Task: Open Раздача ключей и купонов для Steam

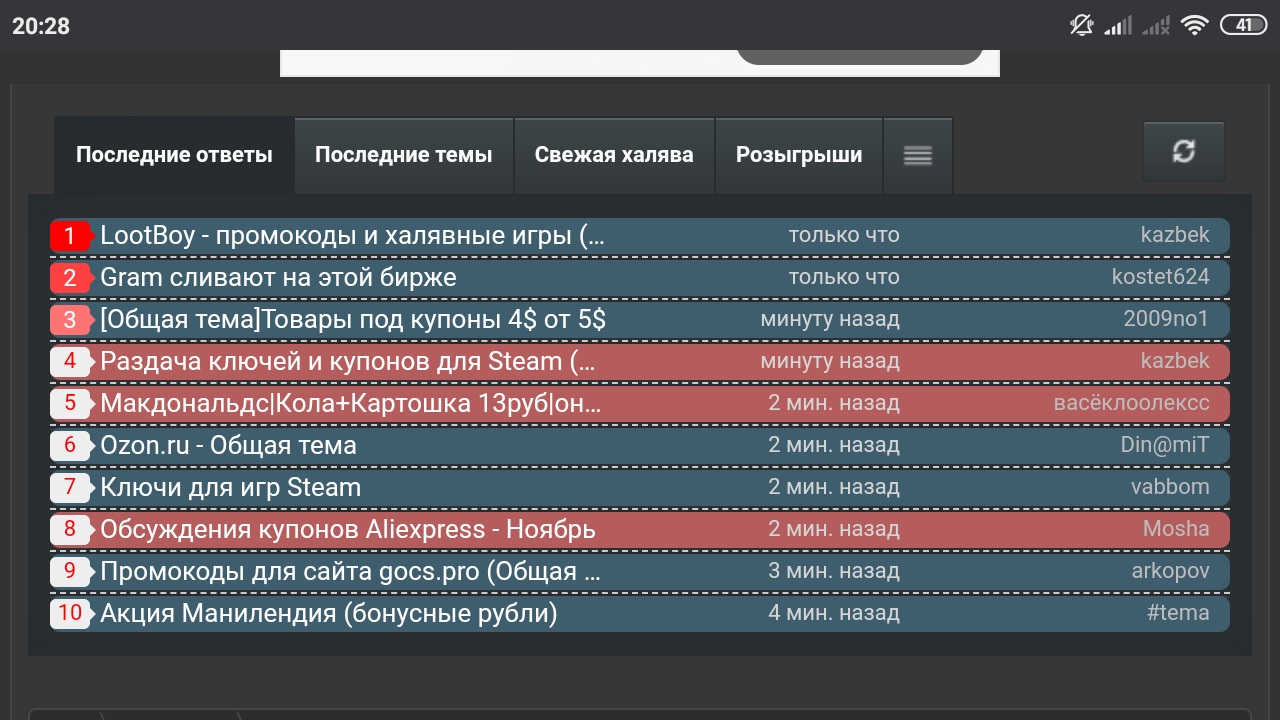Action: click(x=347, y=362)
